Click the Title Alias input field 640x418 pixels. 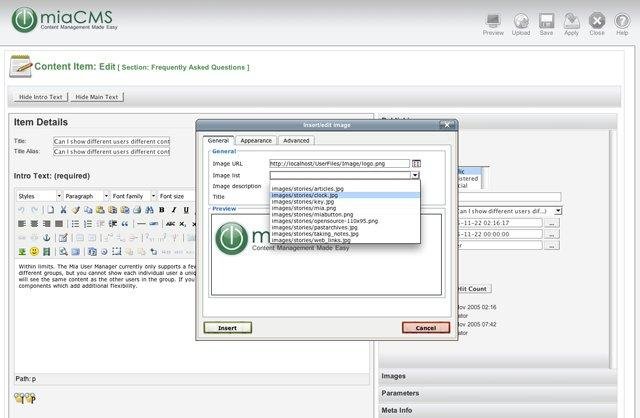(x=111, y=152)
